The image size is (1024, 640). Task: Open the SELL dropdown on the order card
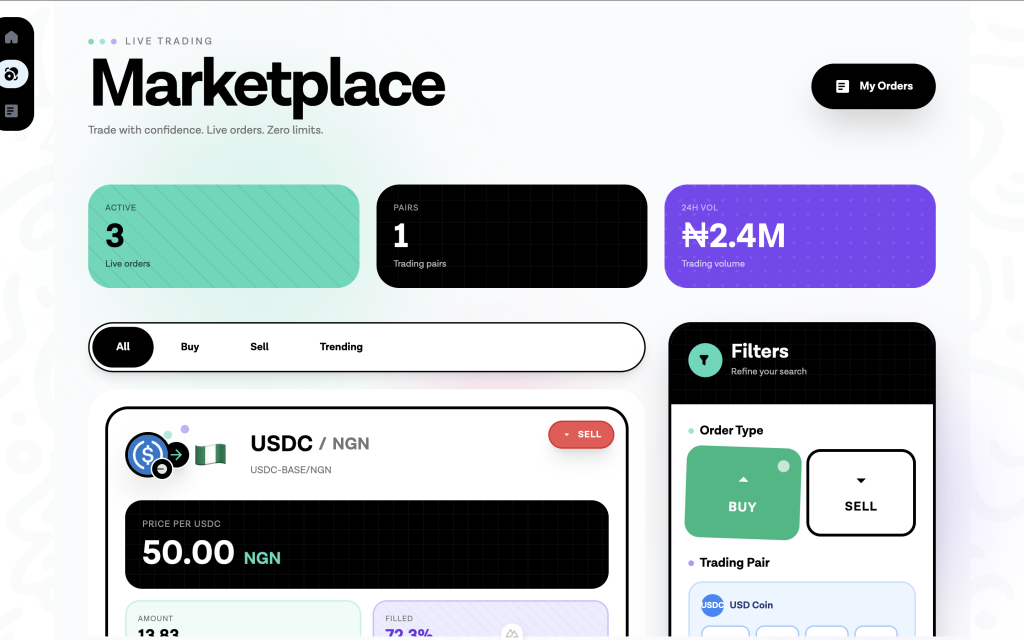pos(581,434)
